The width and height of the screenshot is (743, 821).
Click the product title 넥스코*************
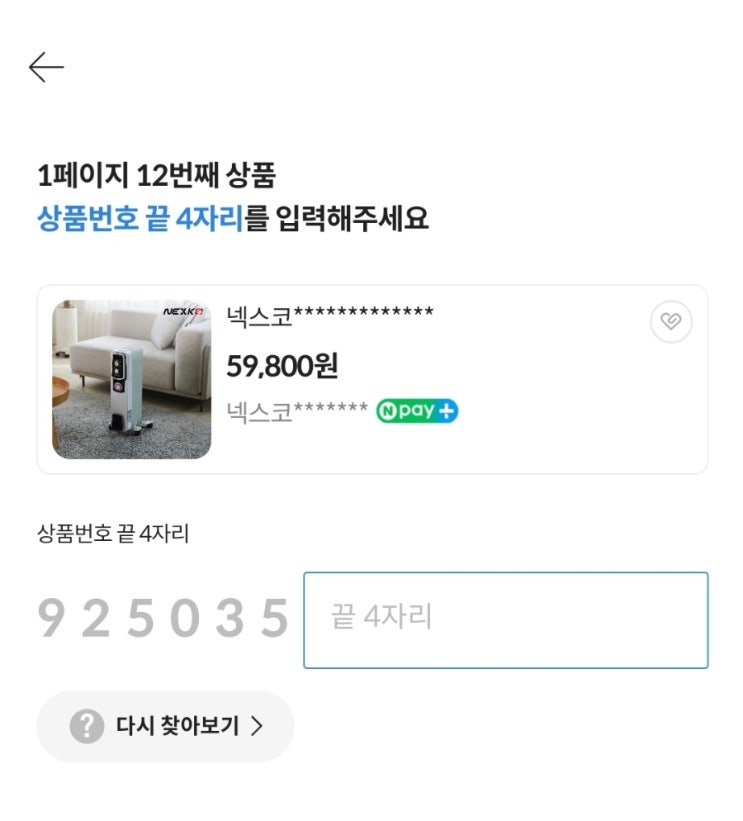pos(330,318)
